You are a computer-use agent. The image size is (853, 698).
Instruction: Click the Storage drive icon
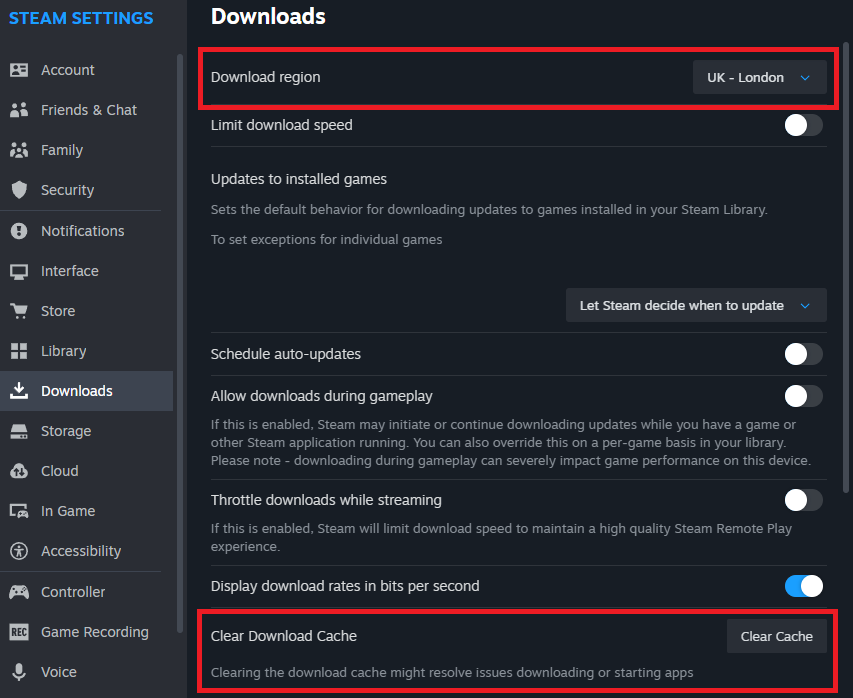(x=19, y=431)
